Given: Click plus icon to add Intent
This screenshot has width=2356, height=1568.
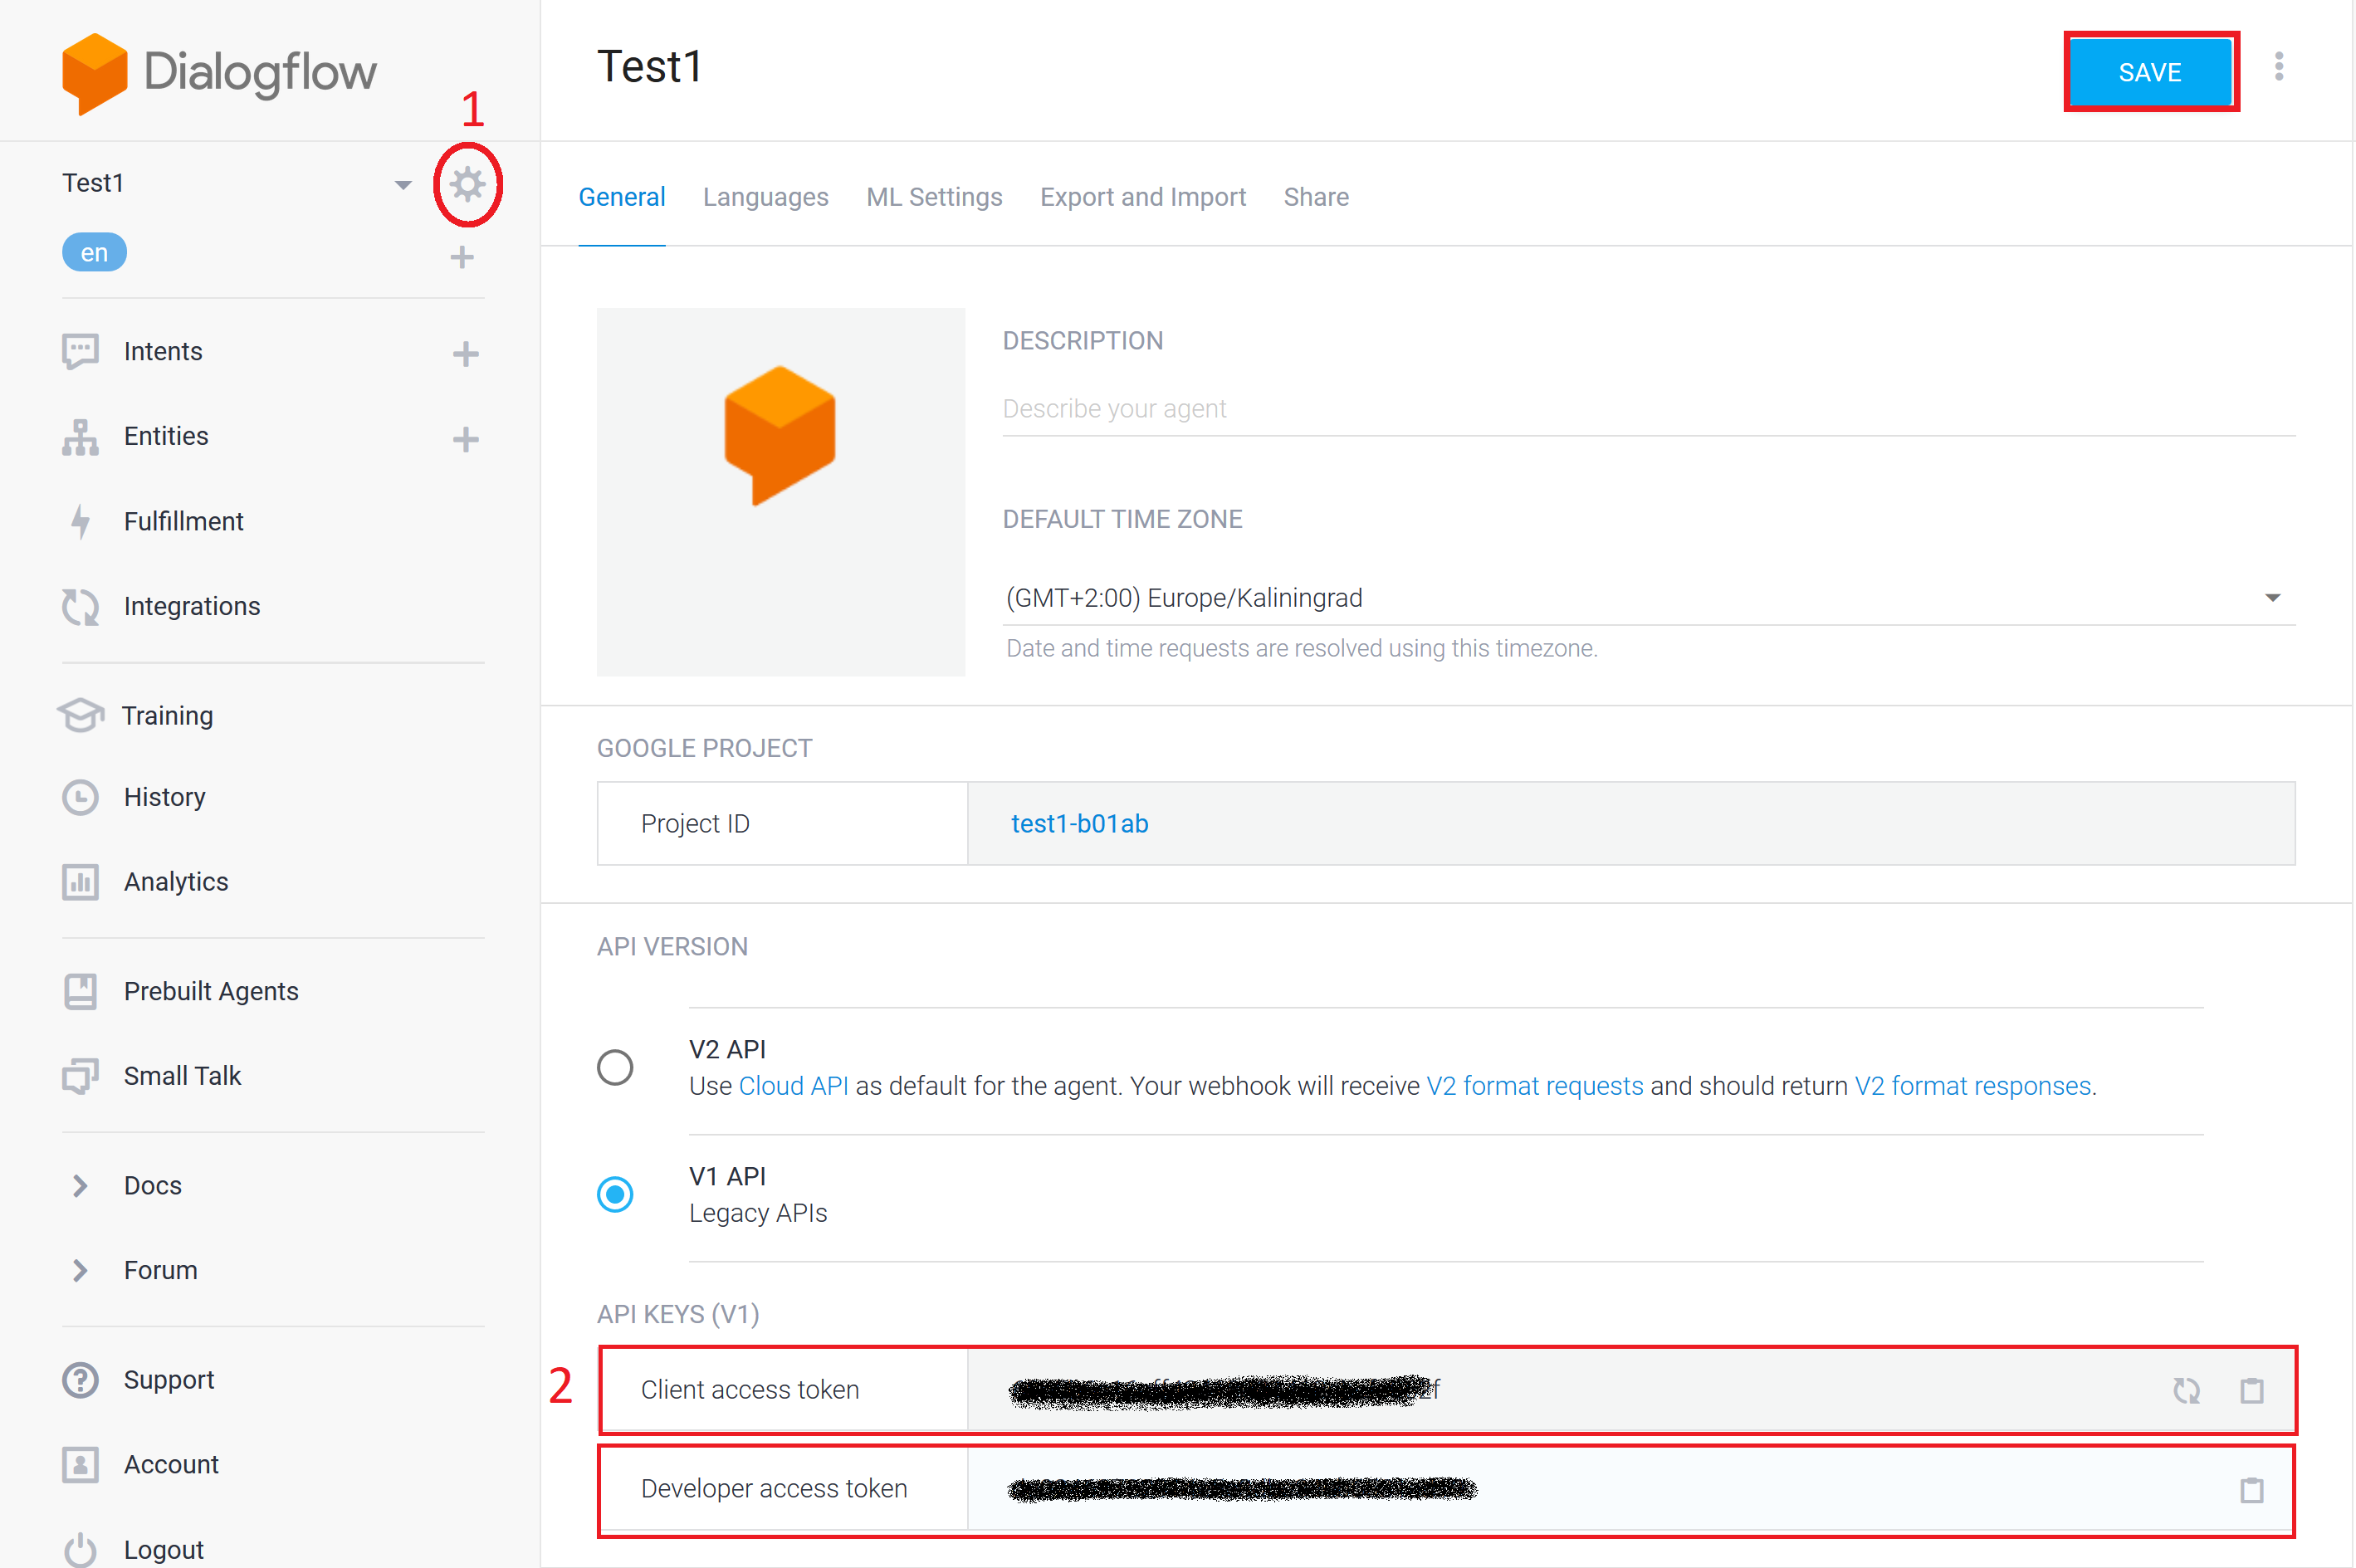Looking at the screenshot, I should pyautogui.click(x=465, y=354).
